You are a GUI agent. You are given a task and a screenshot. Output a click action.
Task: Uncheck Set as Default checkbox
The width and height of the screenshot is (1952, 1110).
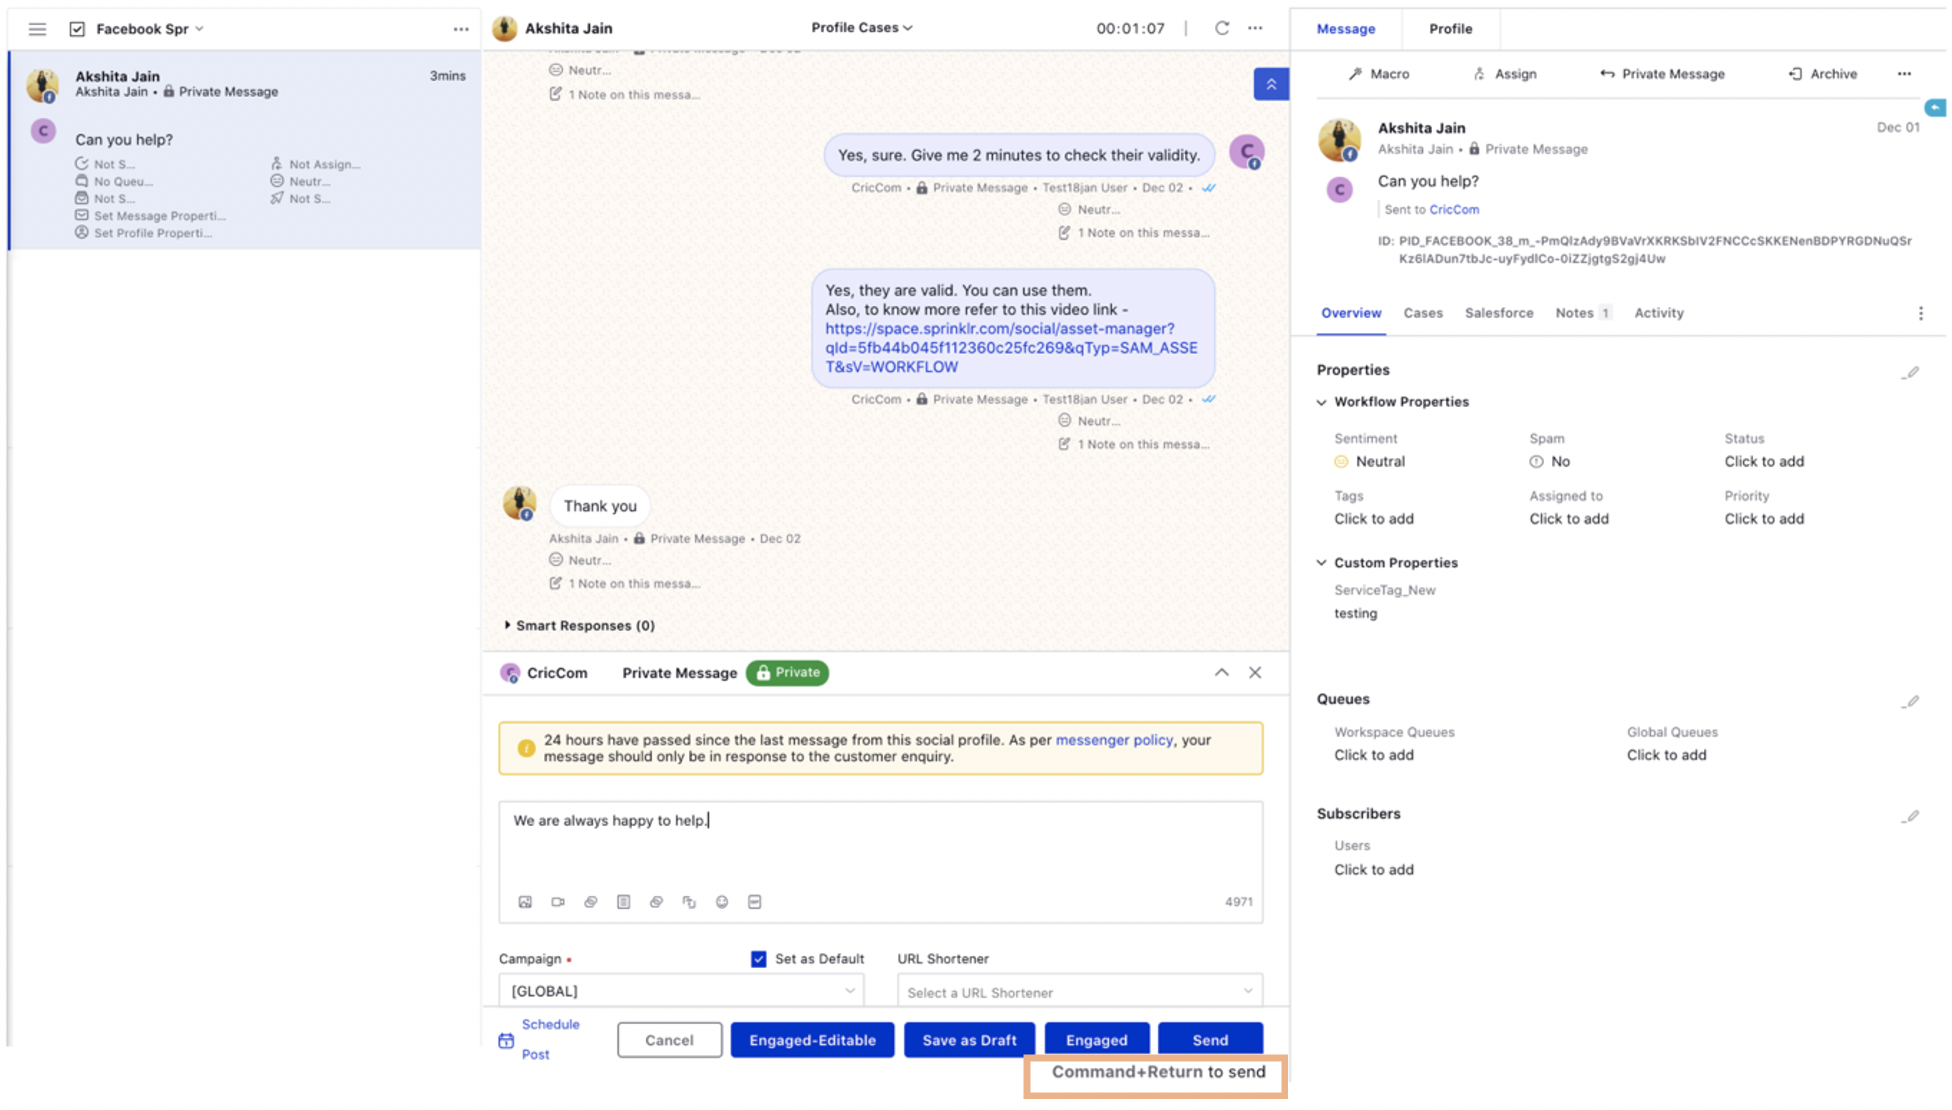(x=758, y=959)
